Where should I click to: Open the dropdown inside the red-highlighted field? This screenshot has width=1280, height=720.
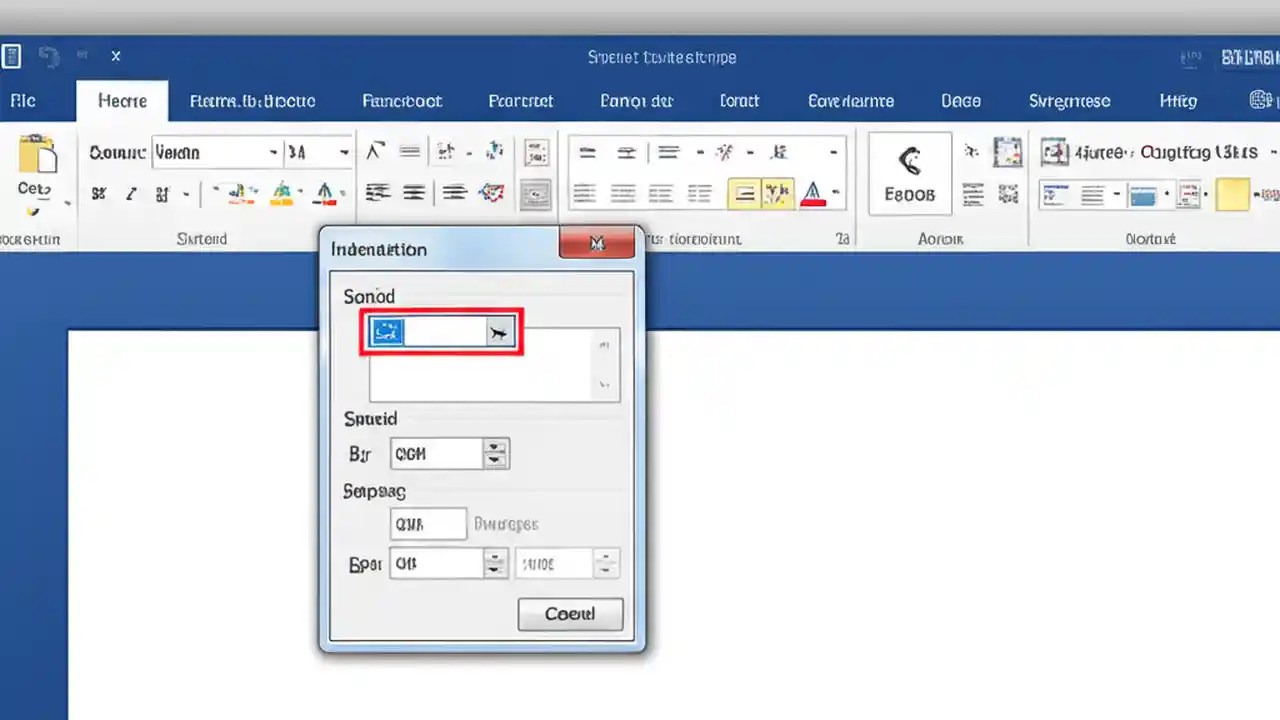coord(499,332)
